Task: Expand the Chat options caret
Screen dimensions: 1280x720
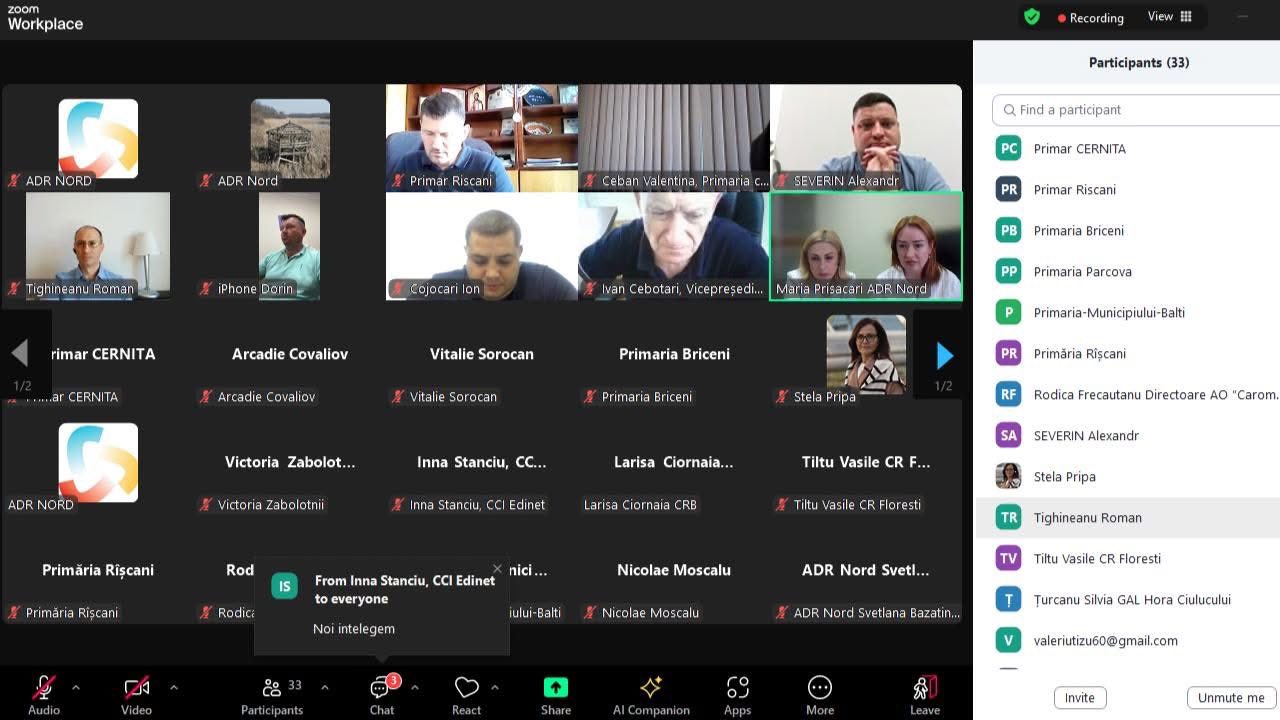Action: coord(414,688)
